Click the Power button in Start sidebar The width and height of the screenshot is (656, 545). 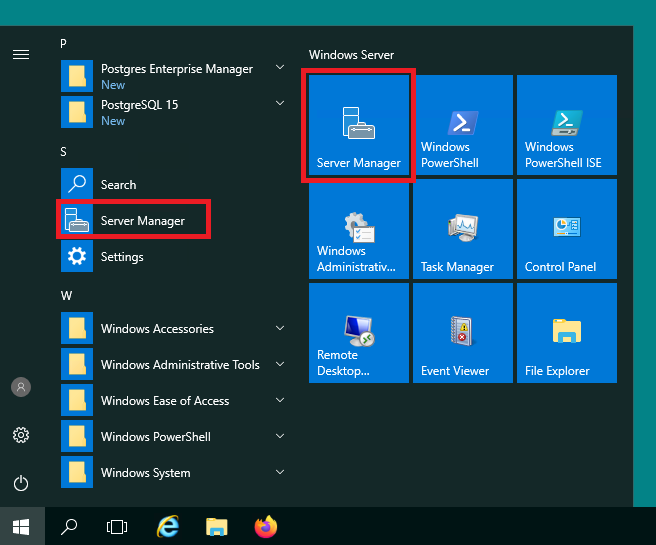[21, 484]
